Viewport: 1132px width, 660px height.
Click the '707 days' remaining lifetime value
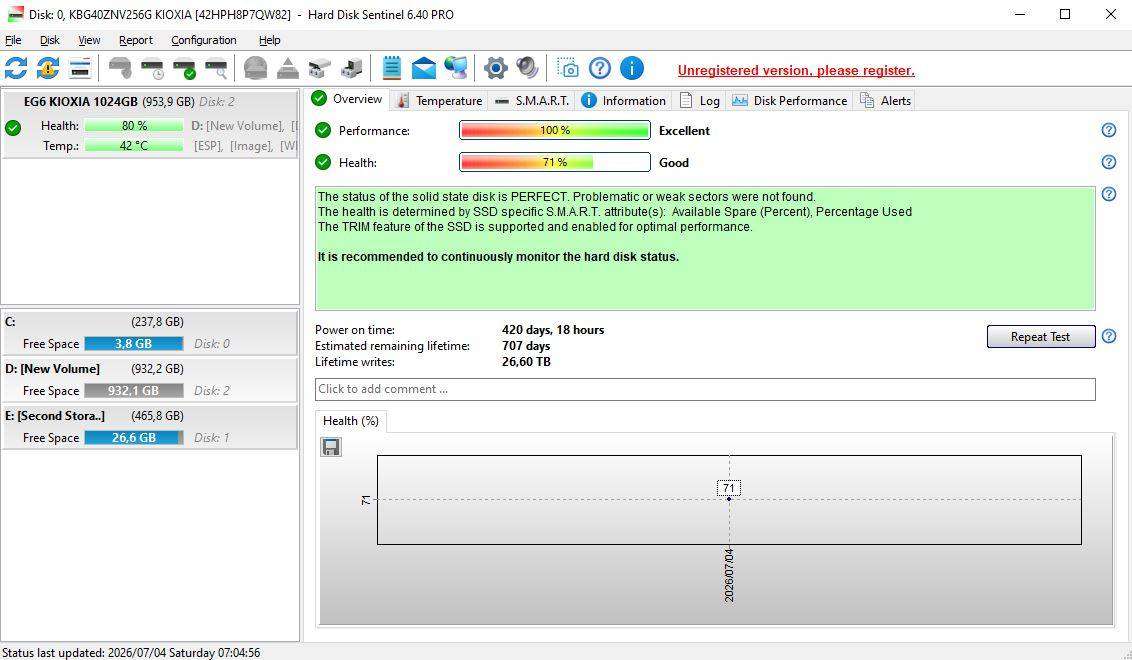pos(526,346)
